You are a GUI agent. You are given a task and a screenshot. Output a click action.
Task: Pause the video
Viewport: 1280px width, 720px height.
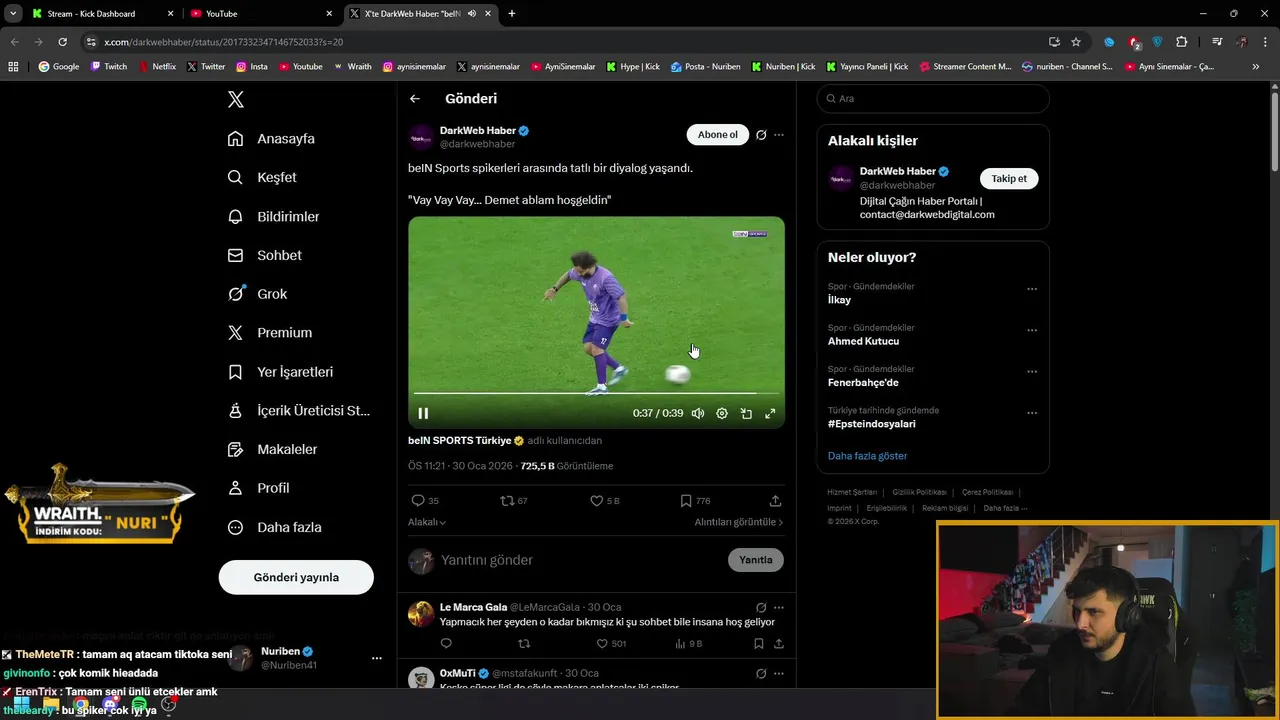click(423, 413)
